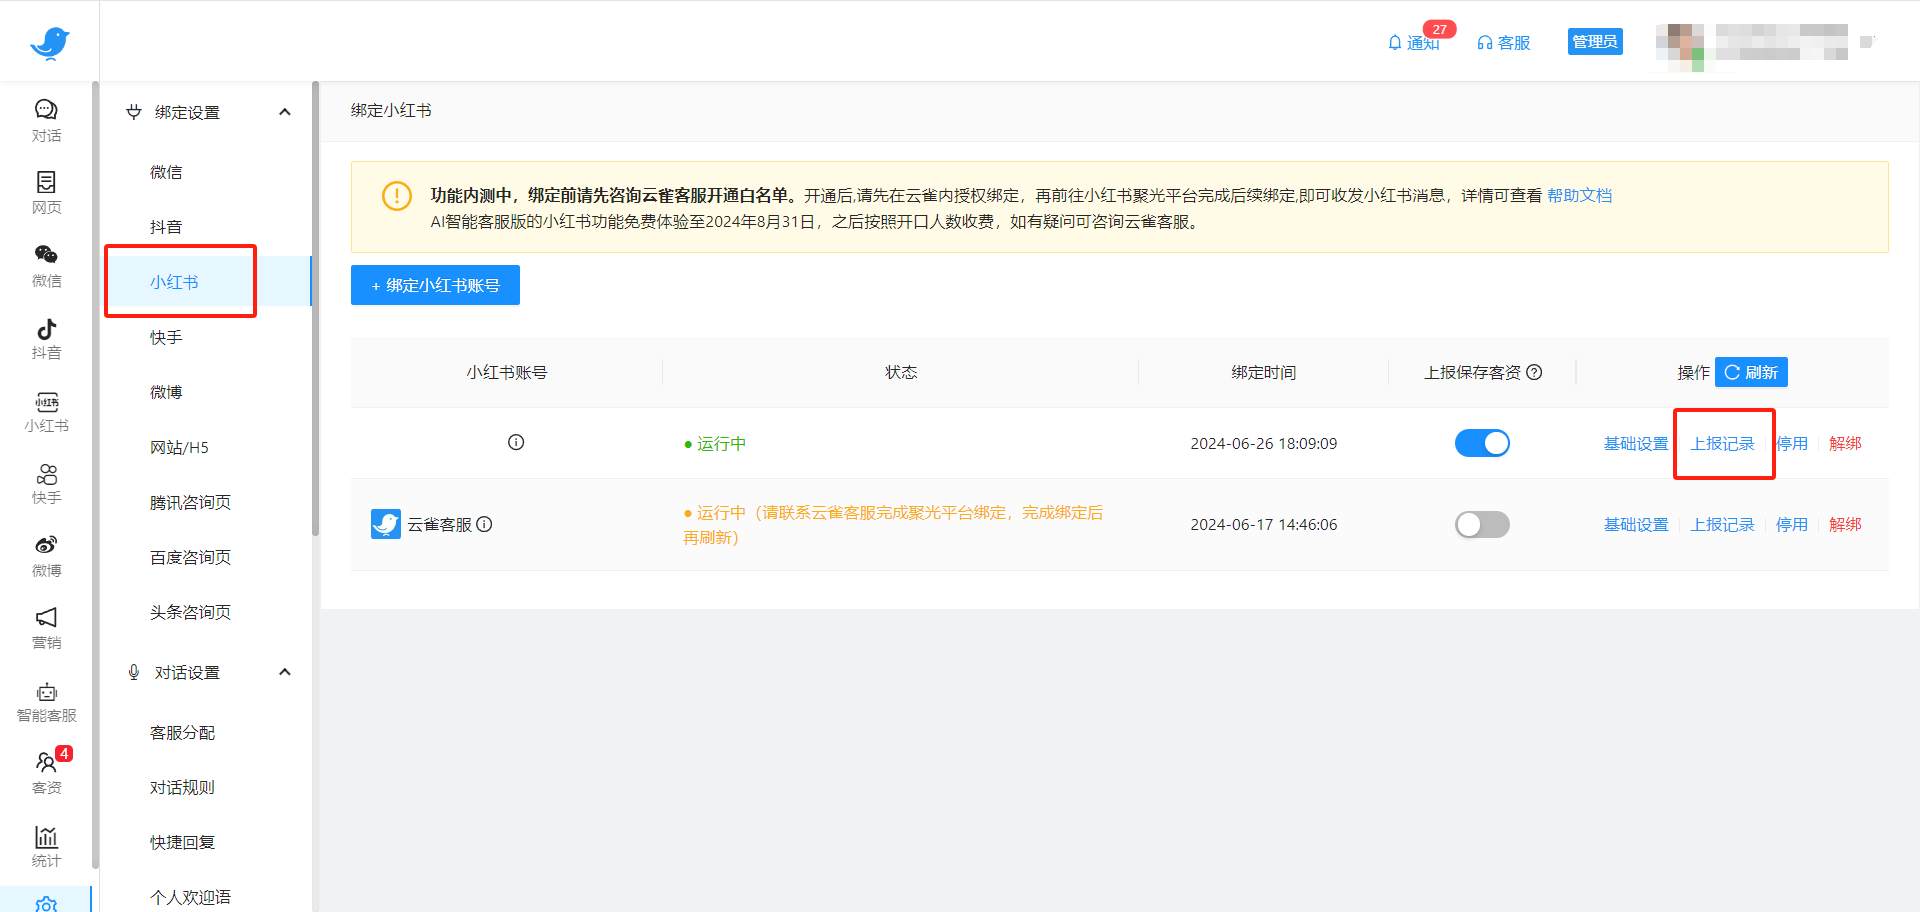1920x912 pixels.
Task: Select the 快手 sidebar icon
Action: click(x=46, y=484)
